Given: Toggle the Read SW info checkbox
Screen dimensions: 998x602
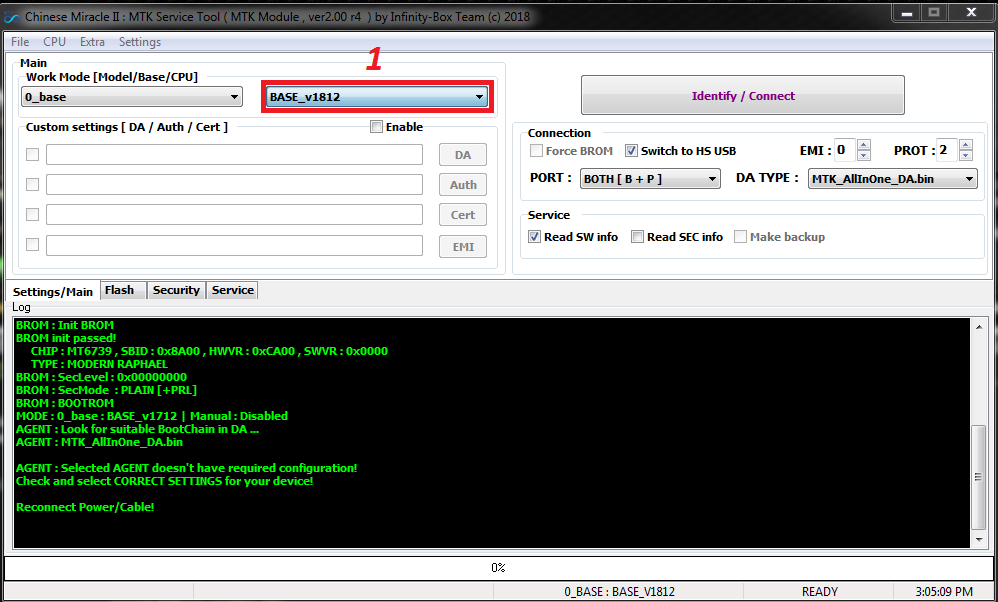Looking at the screenshot, I should tap(535, 237).
